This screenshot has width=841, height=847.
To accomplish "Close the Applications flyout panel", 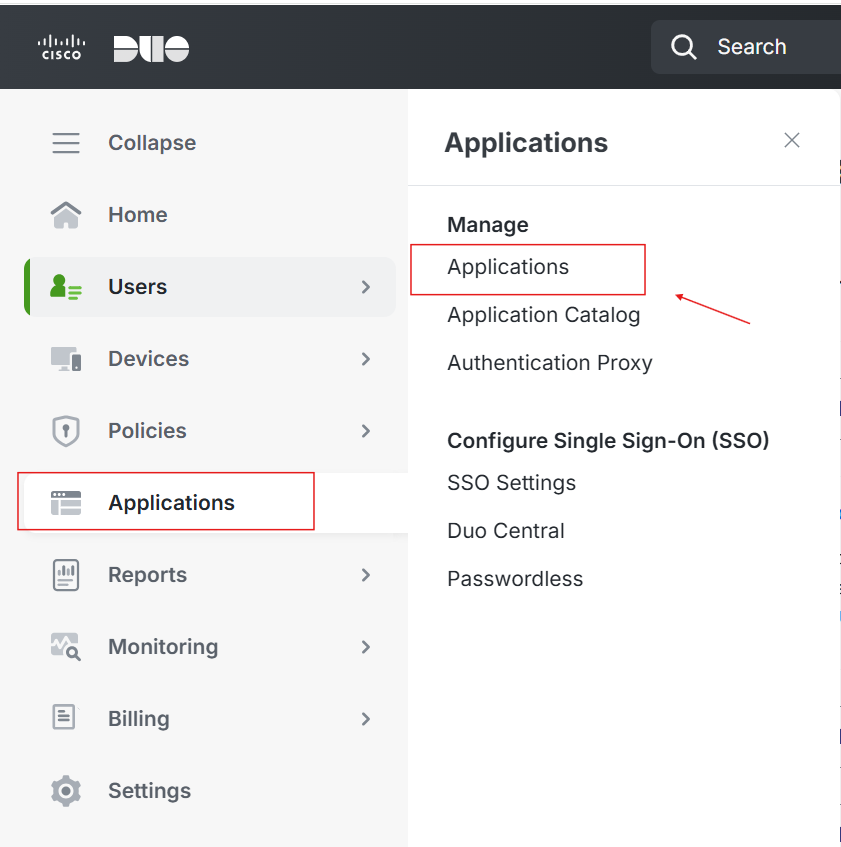I will [792, 140].
